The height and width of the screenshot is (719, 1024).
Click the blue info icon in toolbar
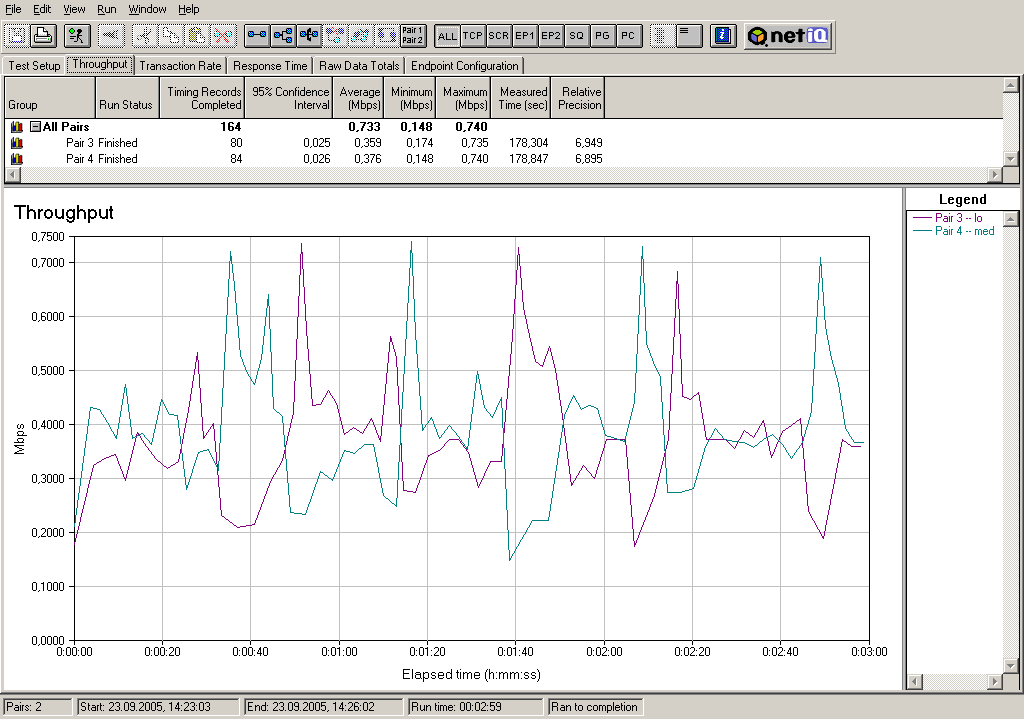[723, 36]
